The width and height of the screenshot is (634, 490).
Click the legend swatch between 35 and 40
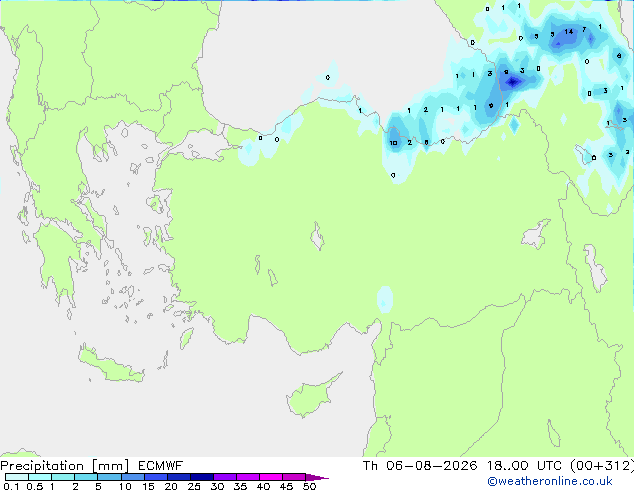coord(247,477)
